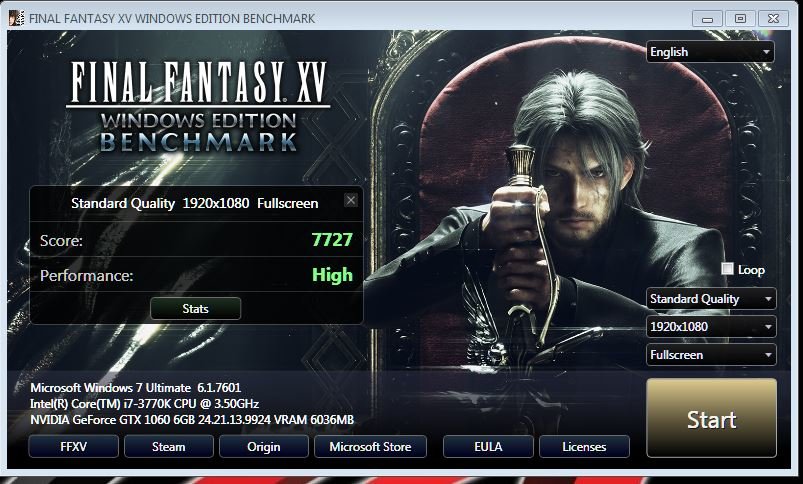
Task: Maximize the benchmark window
Action: pyautogui.click(x=740, y=19)
